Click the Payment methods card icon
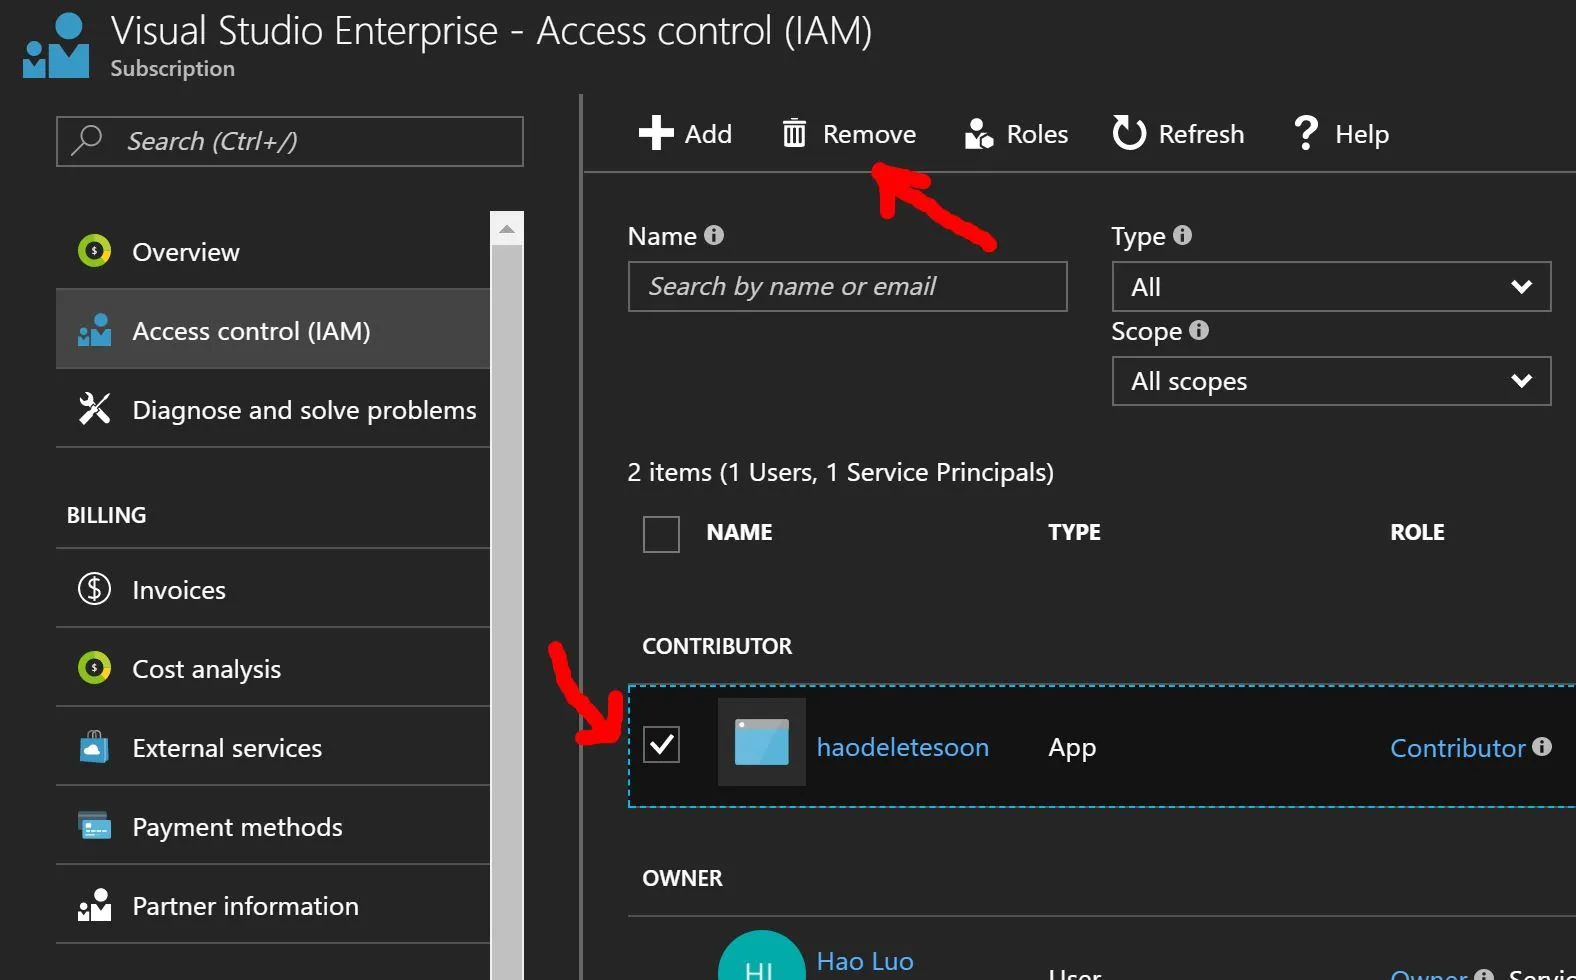The image size is (1576, 980). pyautogui.click(x=94, y=825)
